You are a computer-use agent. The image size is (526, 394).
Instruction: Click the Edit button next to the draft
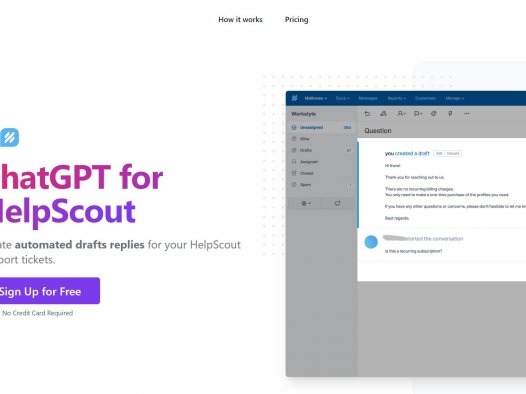439,154
